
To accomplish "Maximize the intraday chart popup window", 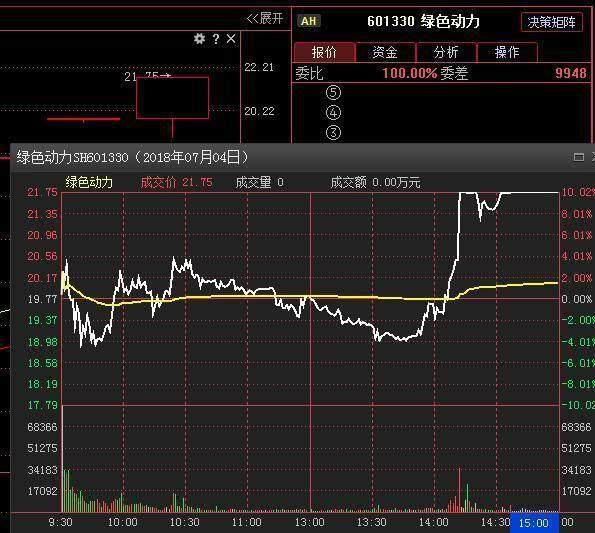I will [579, 157].
